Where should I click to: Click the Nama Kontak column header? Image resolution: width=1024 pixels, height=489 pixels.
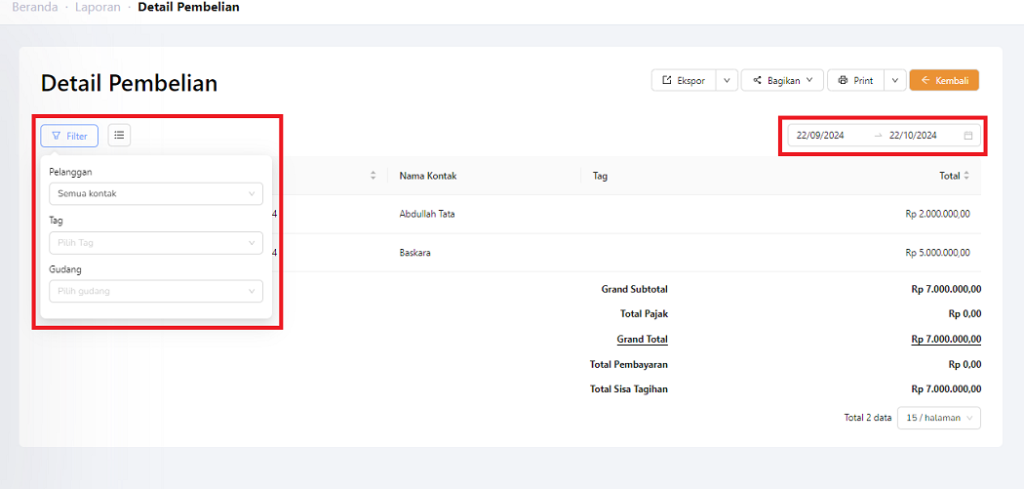click(x=428, y=176)
